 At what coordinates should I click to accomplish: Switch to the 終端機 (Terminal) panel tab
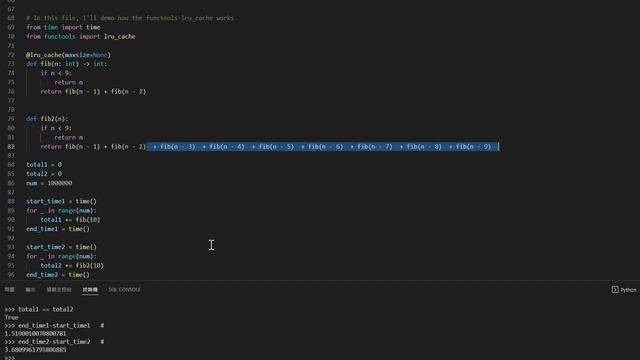90,289
